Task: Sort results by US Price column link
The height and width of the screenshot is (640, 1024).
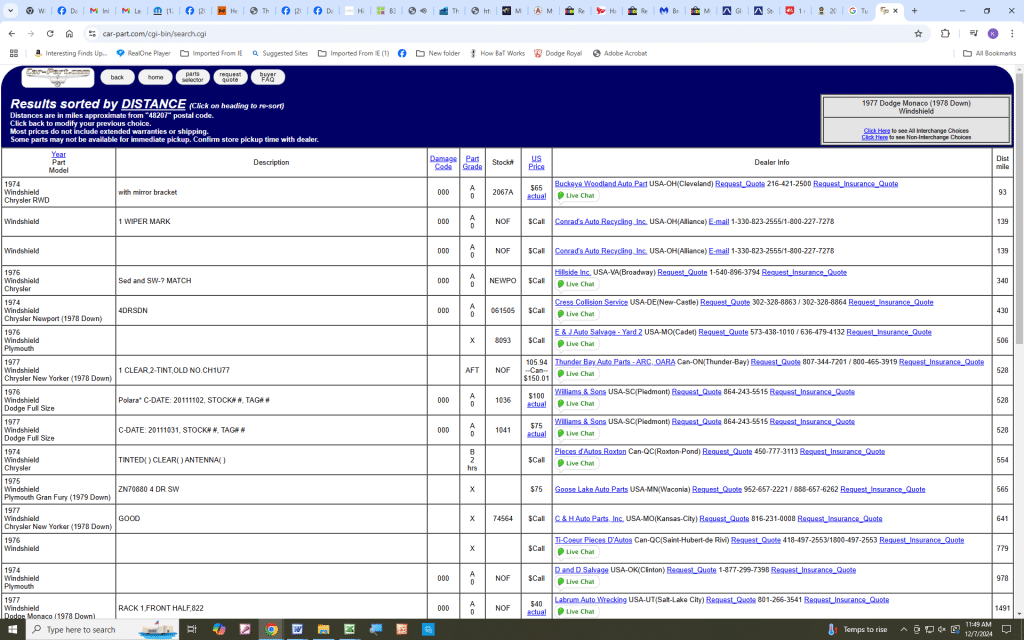Action: tap(536, 163)
